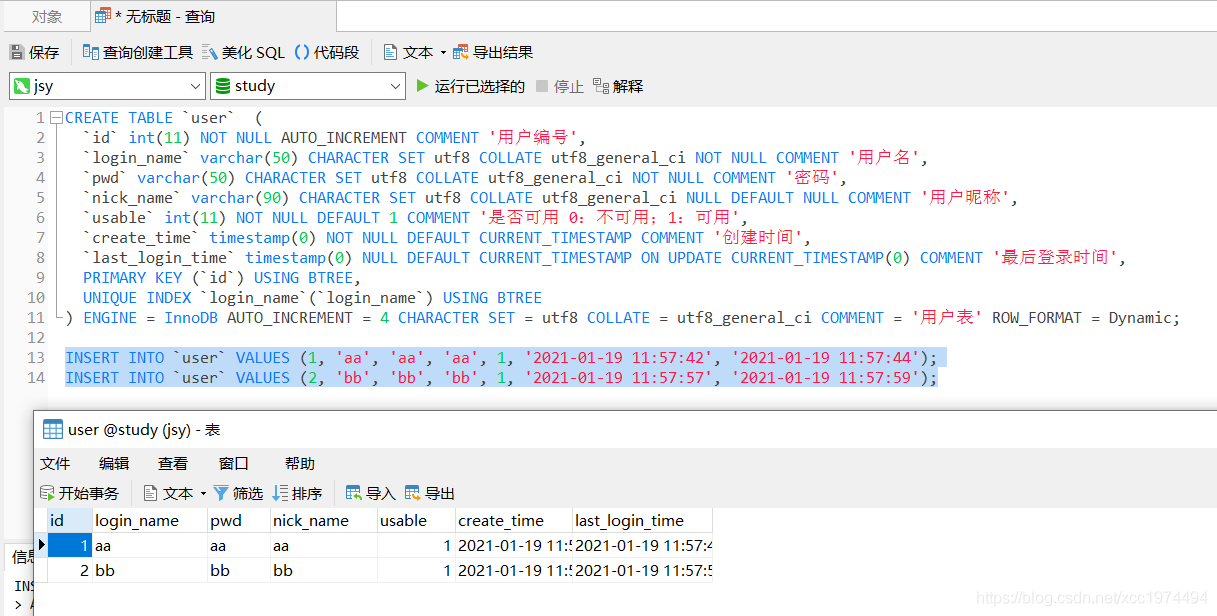Screen dimensions: 1217x616
Task: Click the Explain (解释) button
Action: (x=617, y=86)
